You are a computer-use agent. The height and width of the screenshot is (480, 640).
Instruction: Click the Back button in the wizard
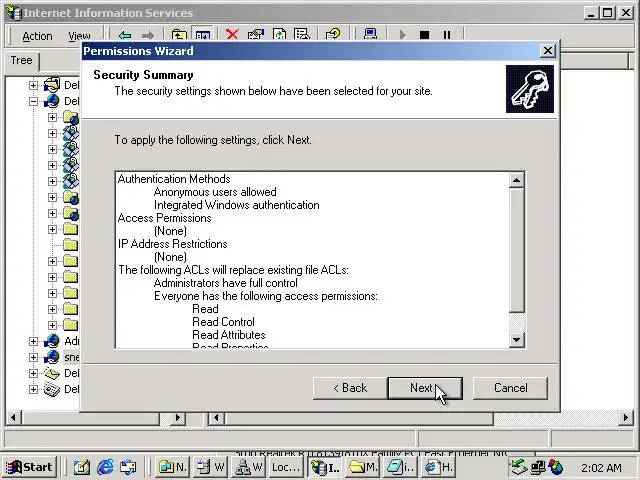coord(350,388)
